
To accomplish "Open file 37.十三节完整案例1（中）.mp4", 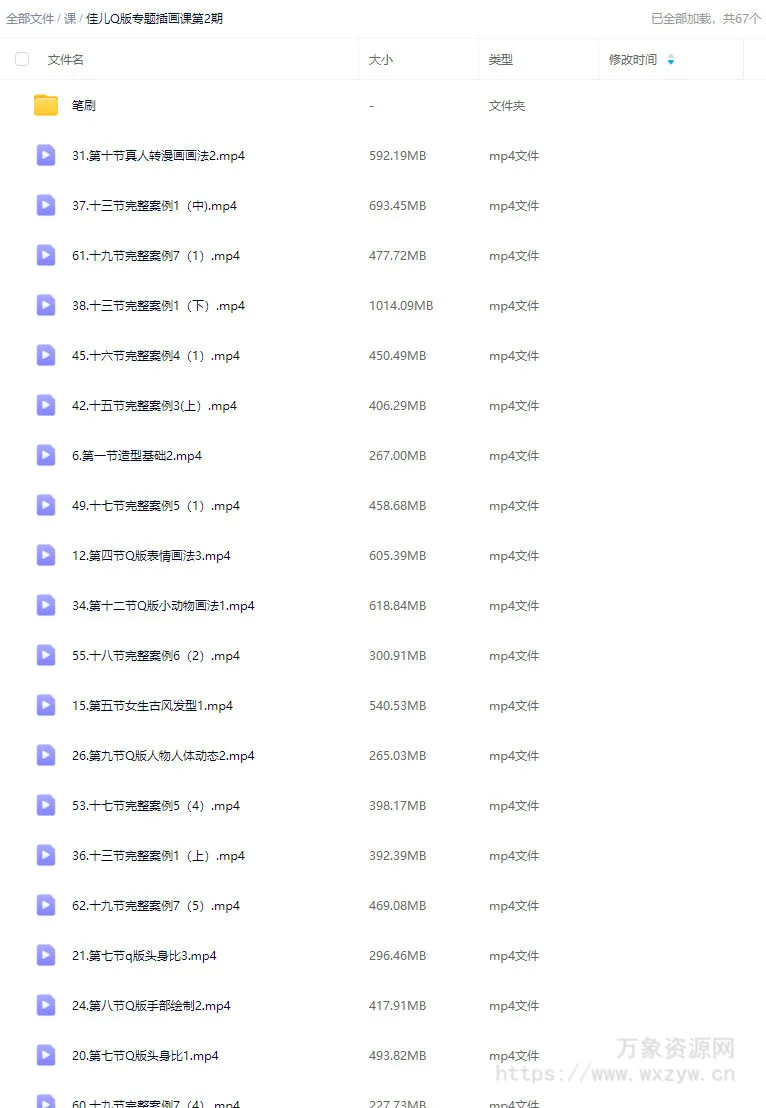I will click(x=154, y=206).
